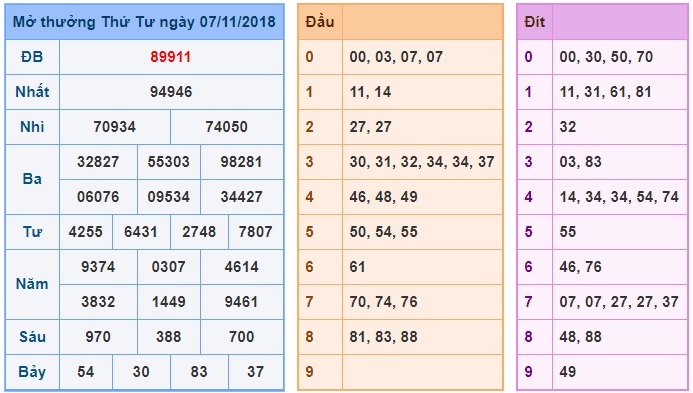Click the Bảy prize number 83
The image size is (693, 393).
click(199, 372)
